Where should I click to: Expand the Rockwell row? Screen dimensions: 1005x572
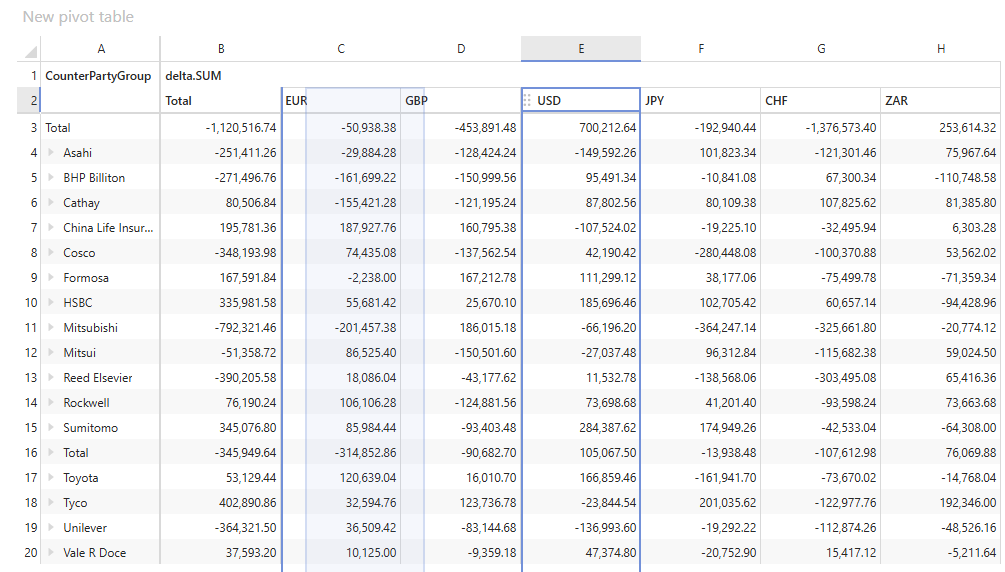[x=51, y=403]
